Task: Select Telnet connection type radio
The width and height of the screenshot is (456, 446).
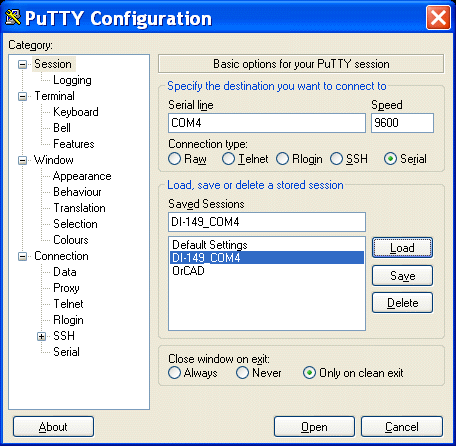Action: [228, 159]
